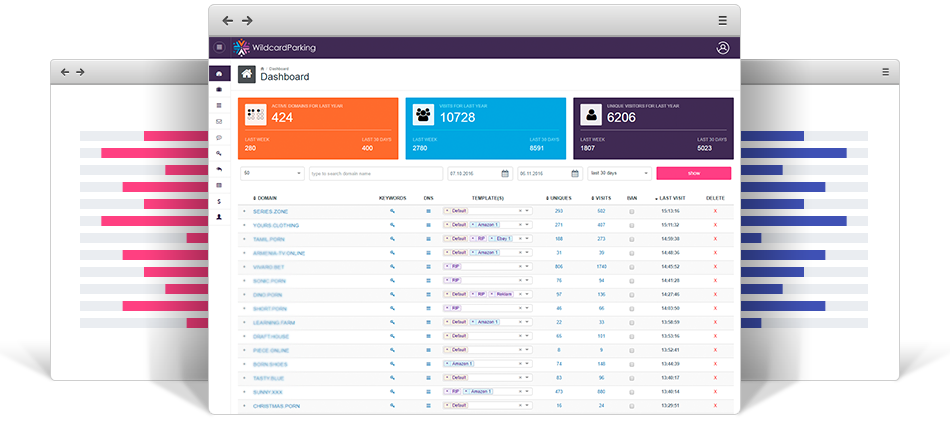Viewport: 950px width, 430px height.
Task: Open the 50 rows-per-page dropdown
Action: point(271,173)
